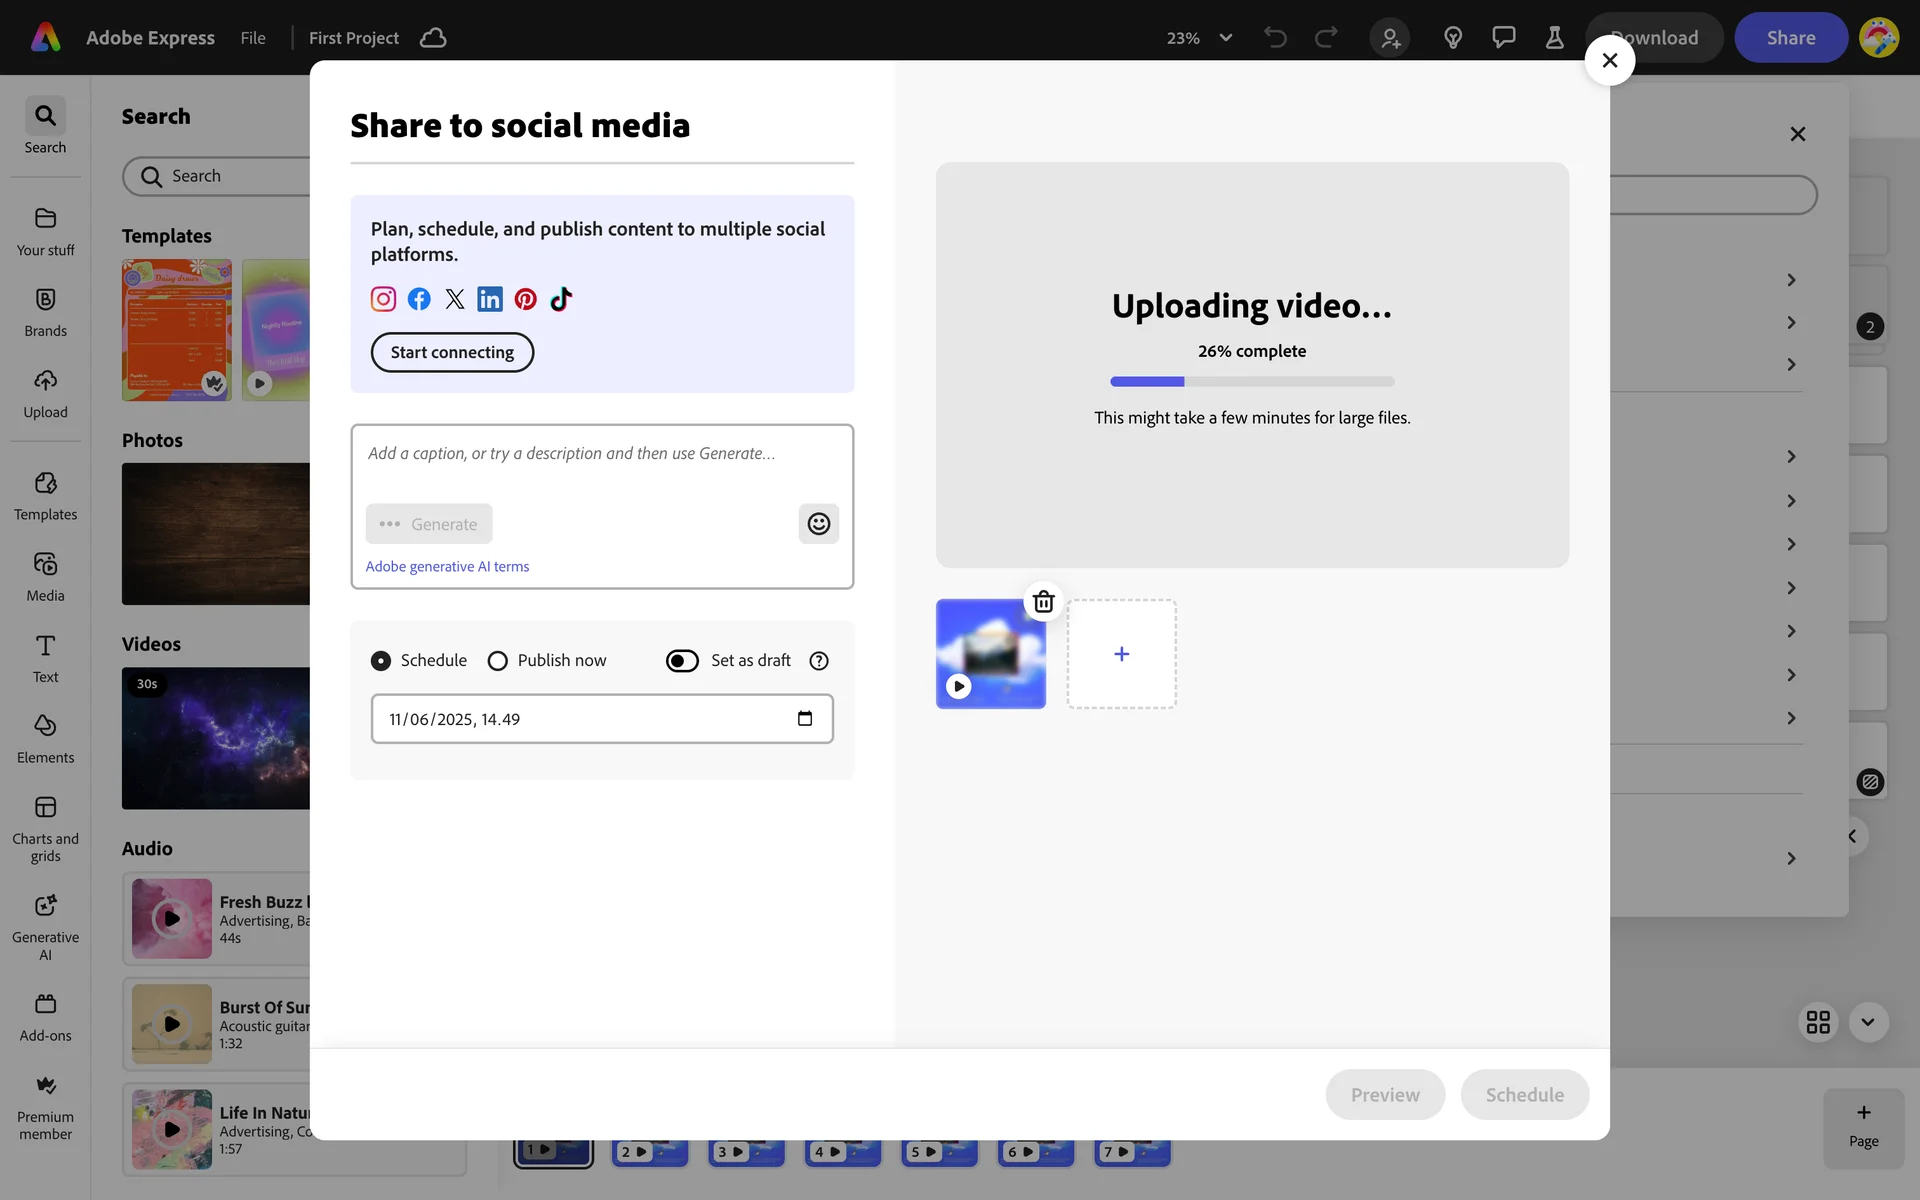Select the Publish now radio option
1920x1200 pixels.
(x=498, y=661)
